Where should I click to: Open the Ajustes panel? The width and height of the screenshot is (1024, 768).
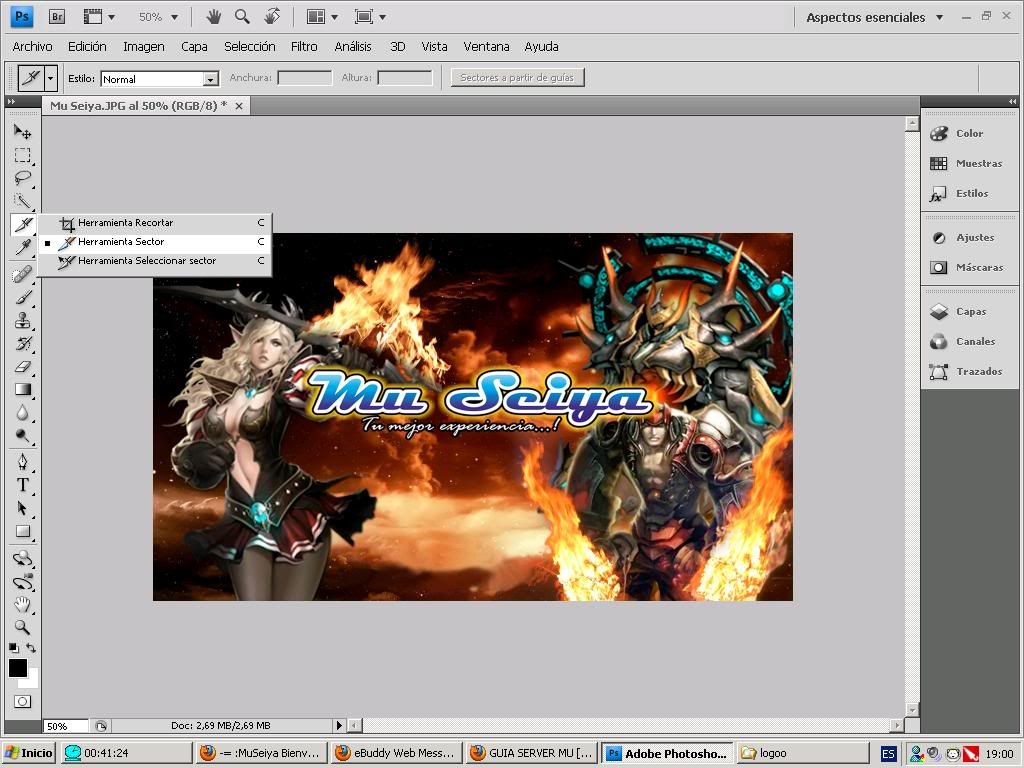(x=970, y=238)
